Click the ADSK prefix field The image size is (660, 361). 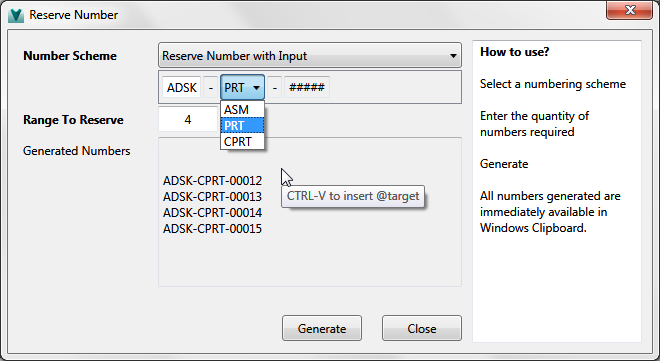pyautogui.click(x=181, y=88)
